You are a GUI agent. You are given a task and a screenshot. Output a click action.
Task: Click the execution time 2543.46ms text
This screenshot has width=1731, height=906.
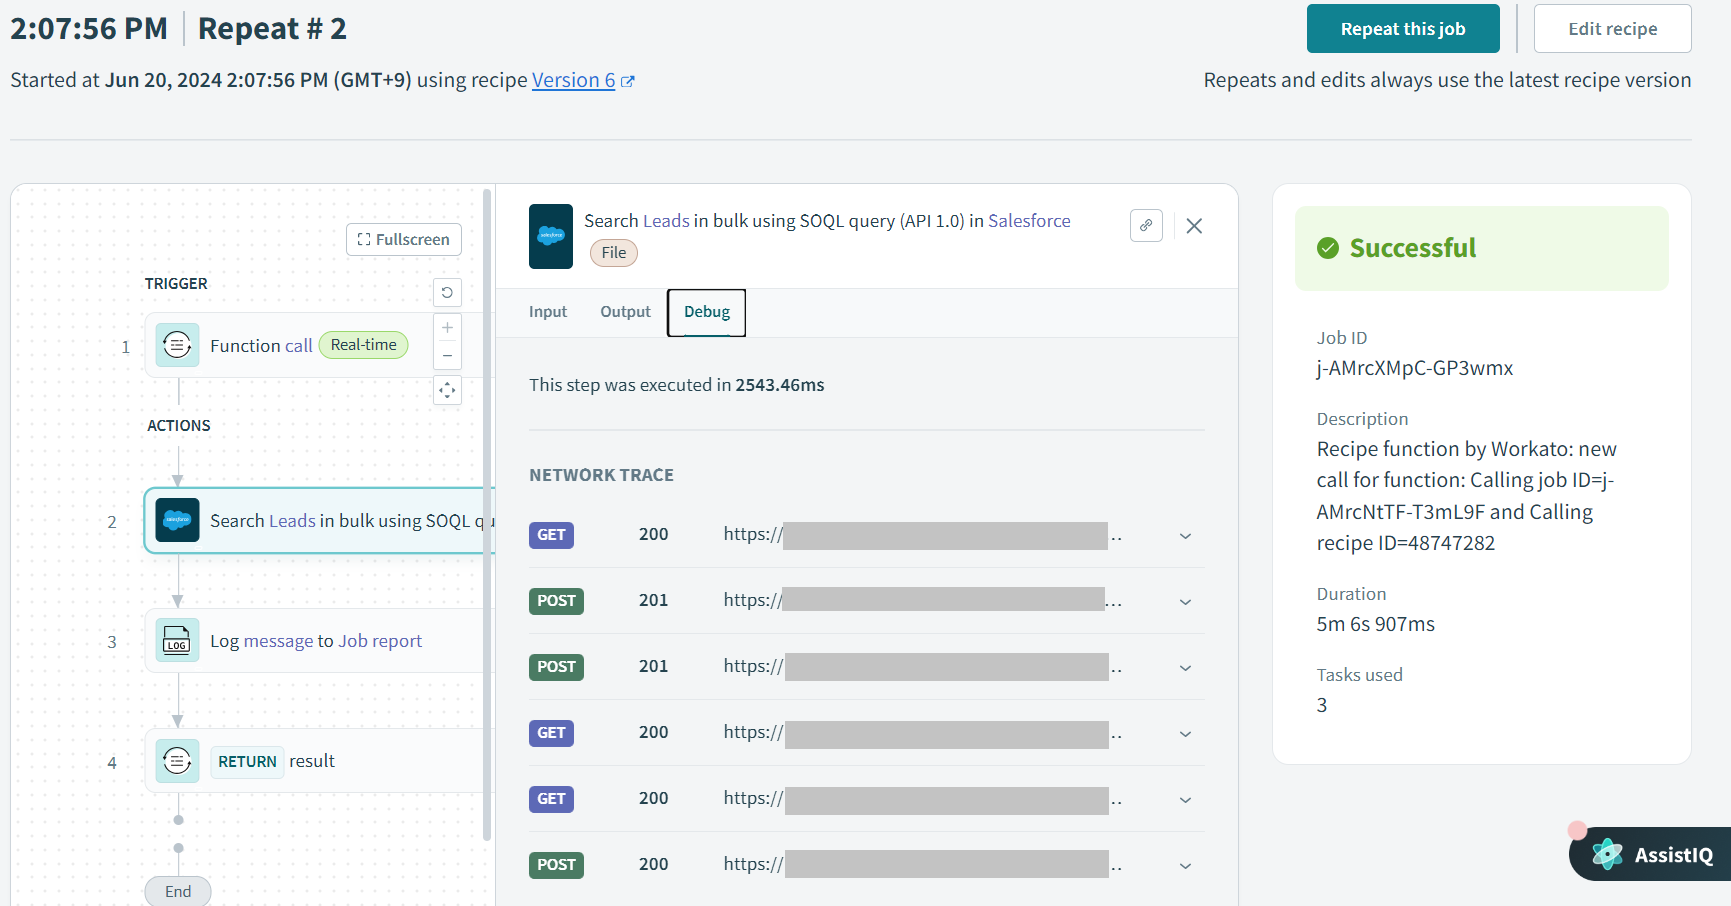click(780, 385)
